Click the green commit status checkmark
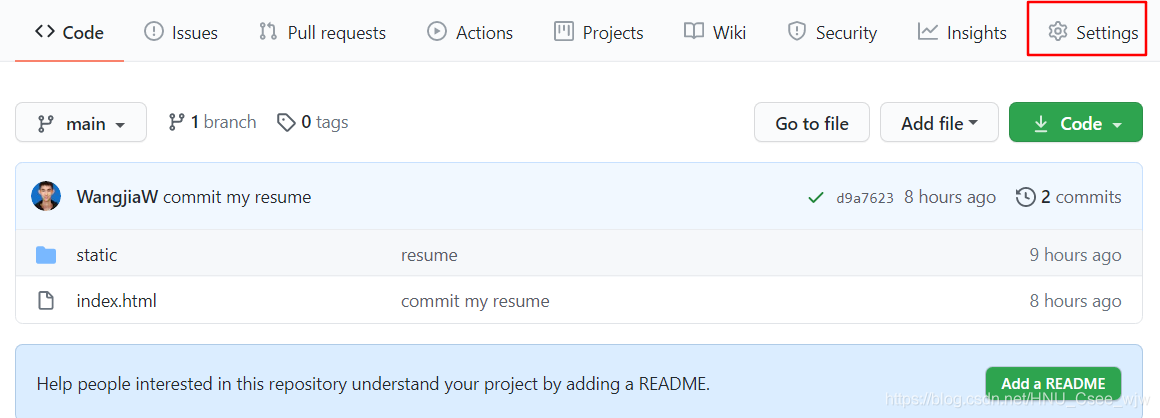The width and height of the screenshot is (1160, 418). tap(816, 198)
